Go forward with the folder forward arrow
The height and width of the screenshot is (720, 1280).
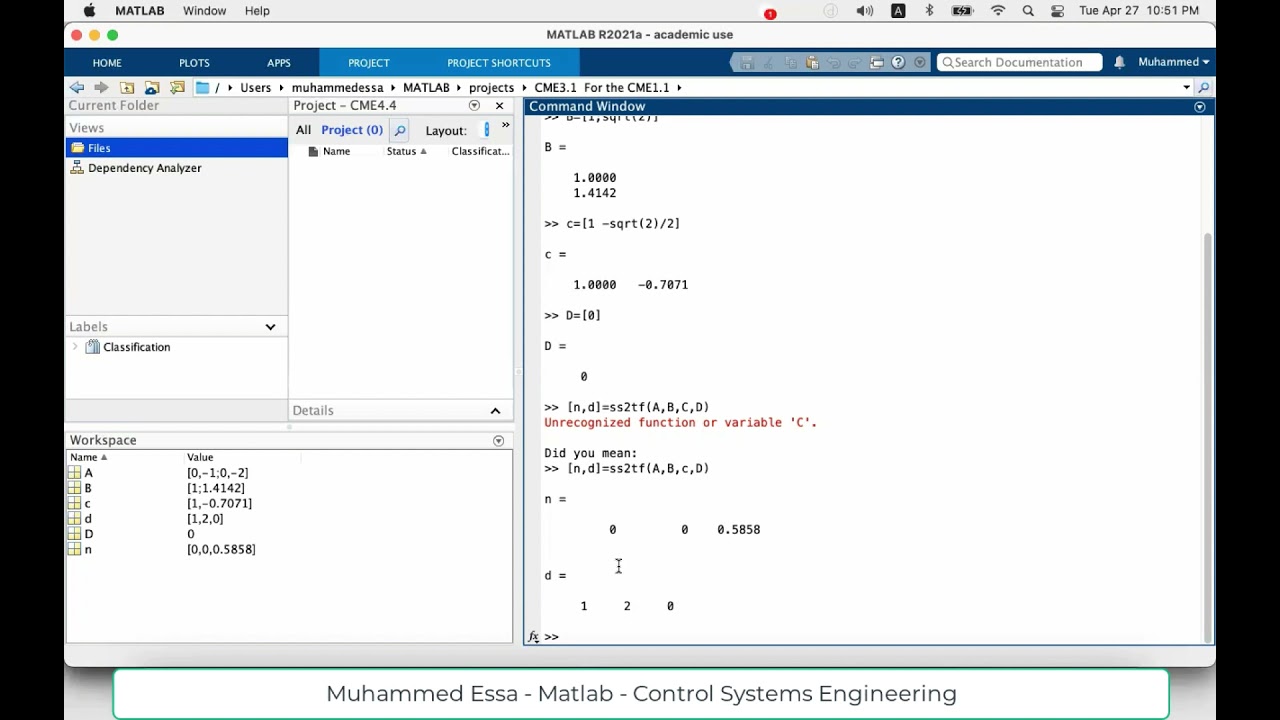pyautogui.click(x=101, y=88)
